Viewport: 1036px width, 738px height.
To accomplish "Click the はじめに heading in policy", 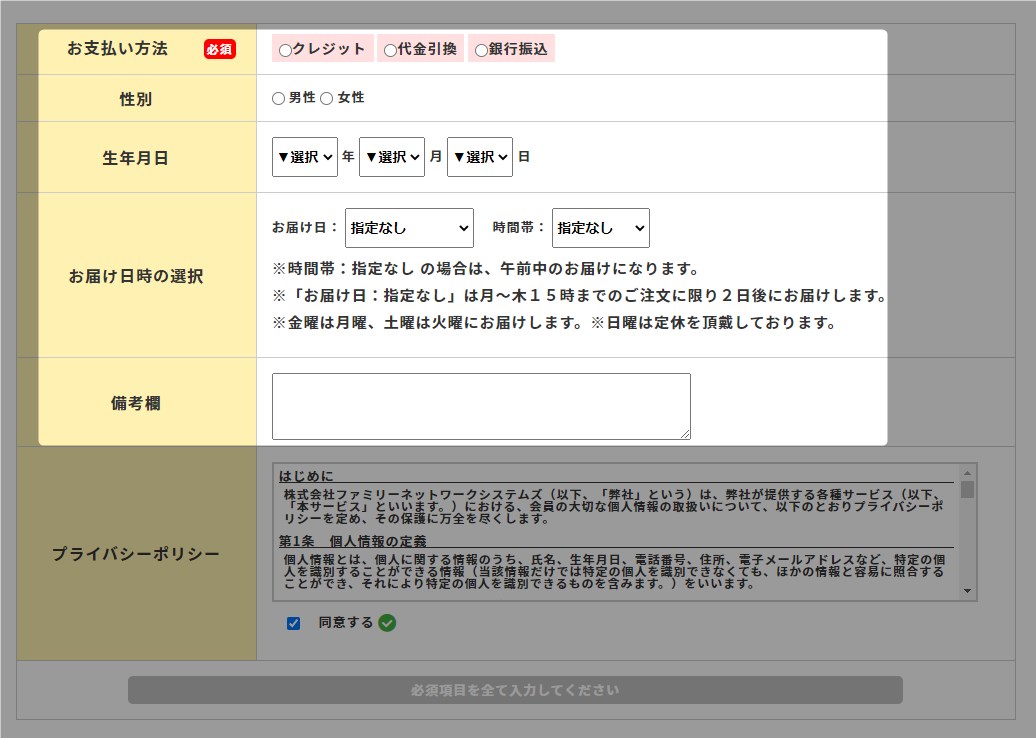I will (x=306, y=476).
